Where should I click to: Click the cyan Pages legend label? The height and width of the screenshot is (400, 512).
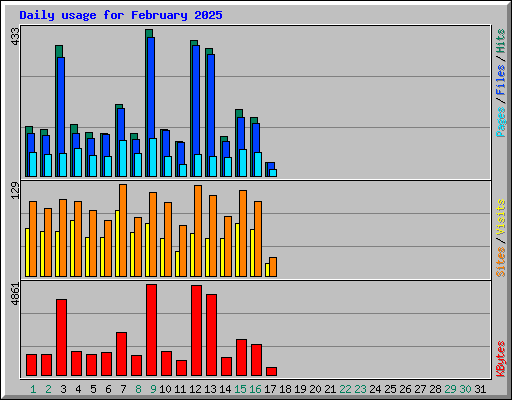point(501,122)
